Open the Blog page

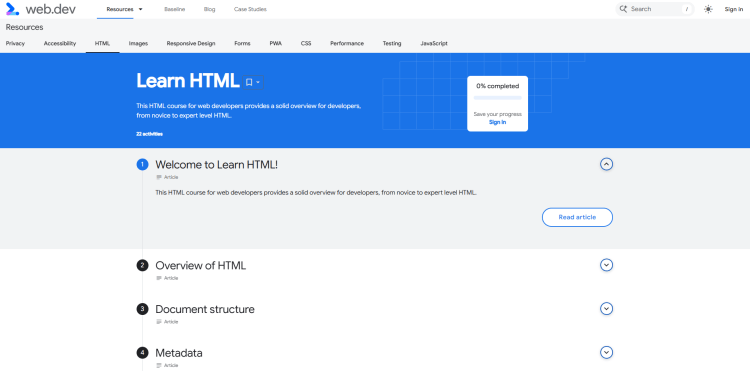tap(210, 9)
